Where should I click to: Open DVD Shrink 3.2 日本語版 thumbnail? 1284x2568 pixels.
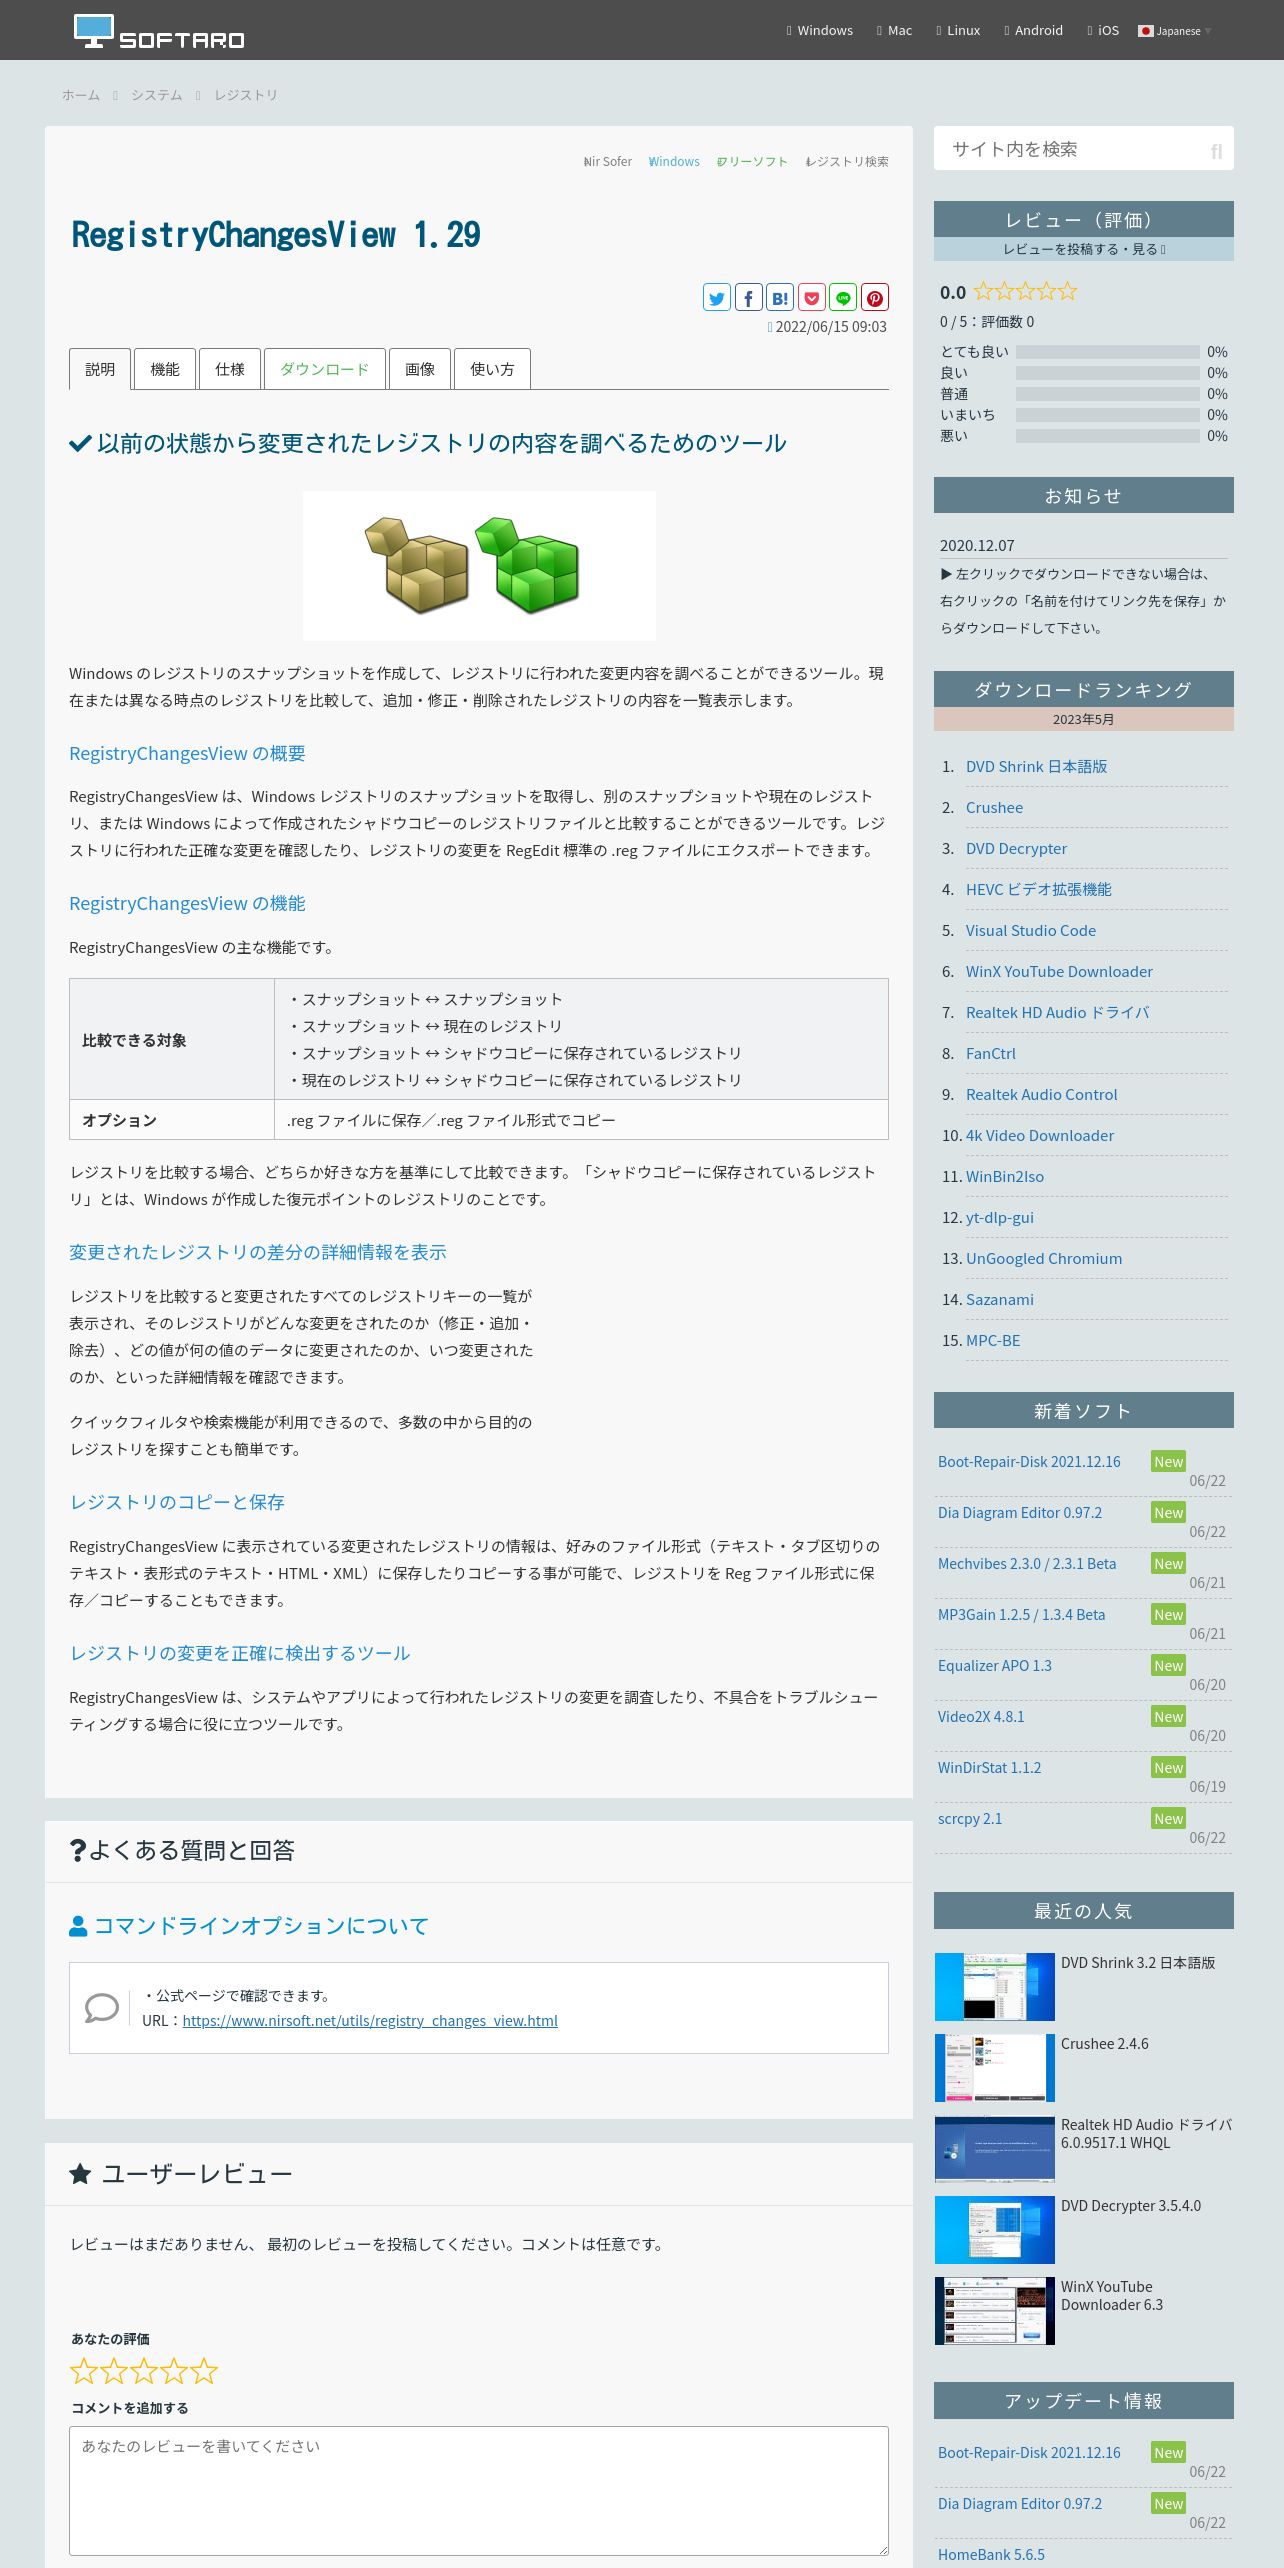pyautogui.click(x=995, y=1986)
